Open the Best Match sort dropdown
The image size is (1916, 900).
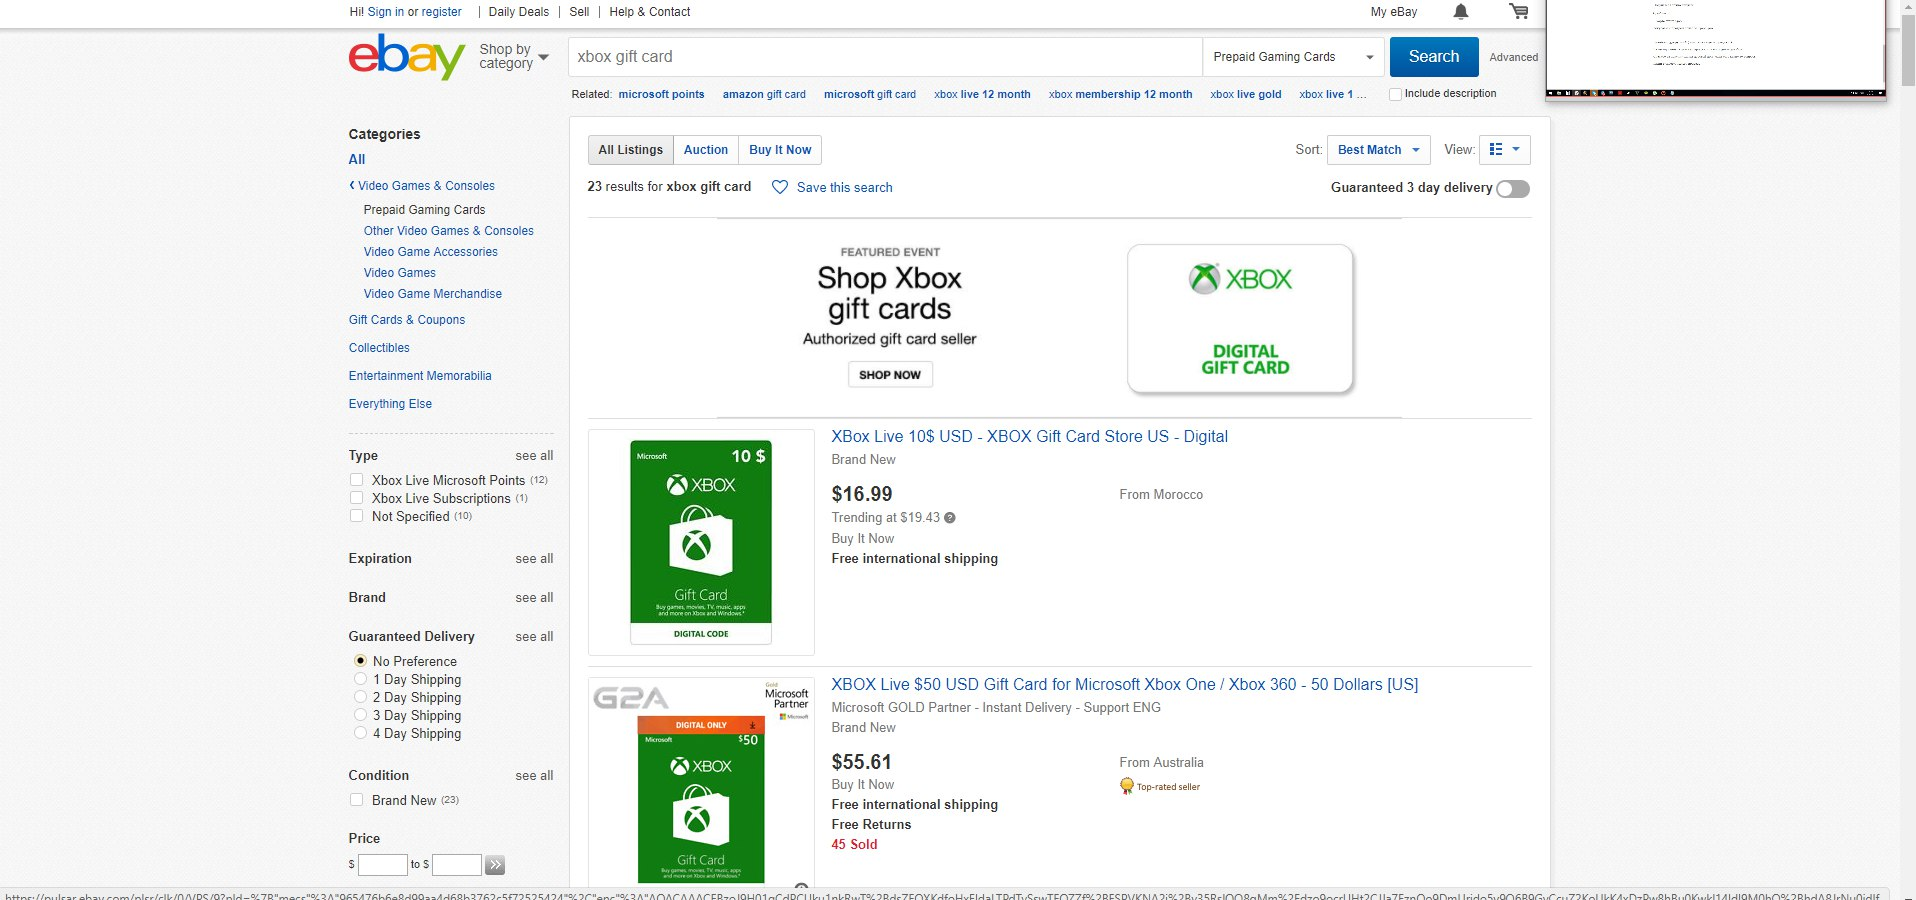1378,150
